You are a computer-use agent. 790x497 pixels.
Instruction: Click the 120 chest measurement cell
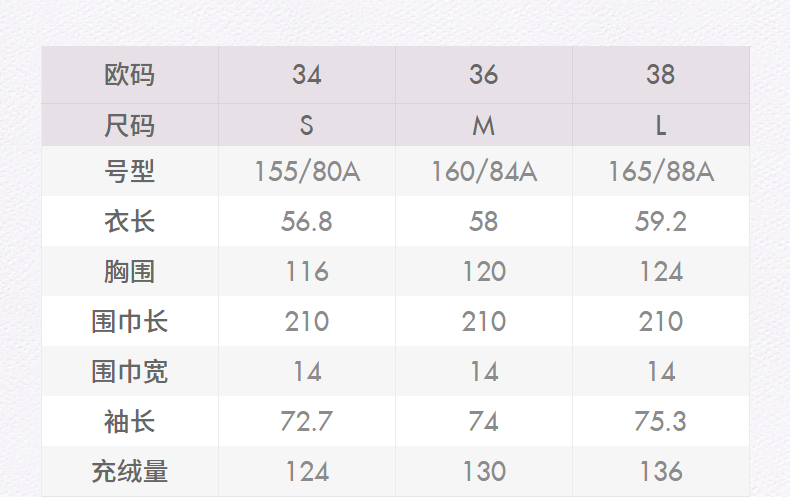click(484, 271)
